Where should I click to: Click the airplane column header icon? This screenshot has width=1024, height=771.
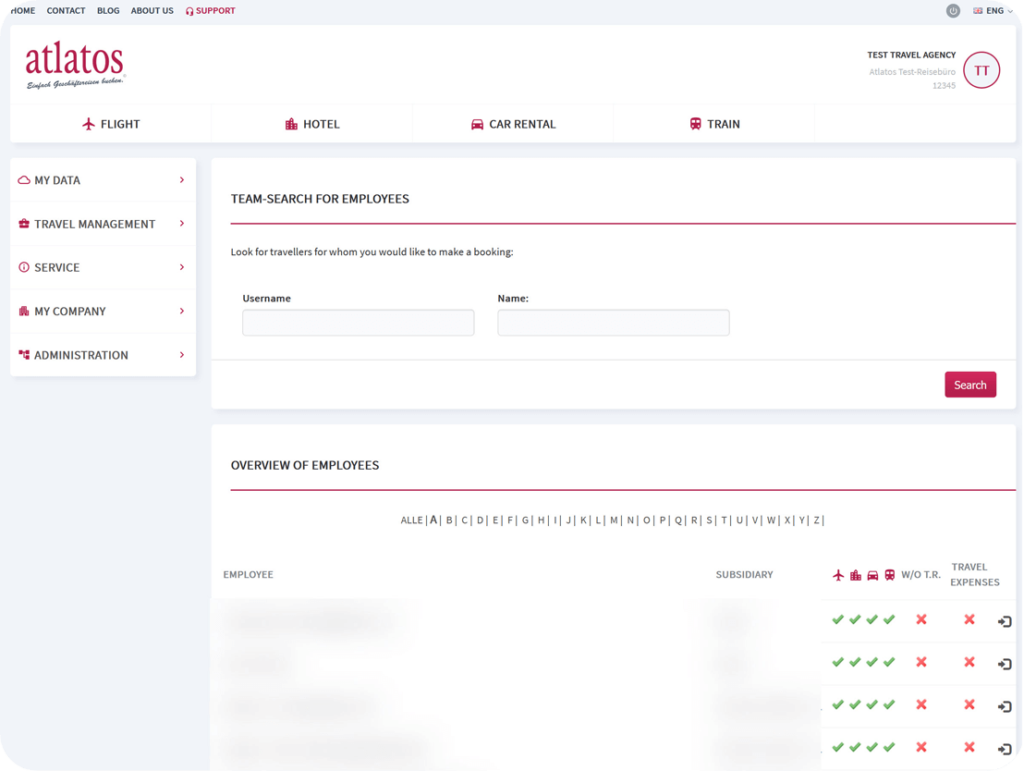tap(838, 575)
